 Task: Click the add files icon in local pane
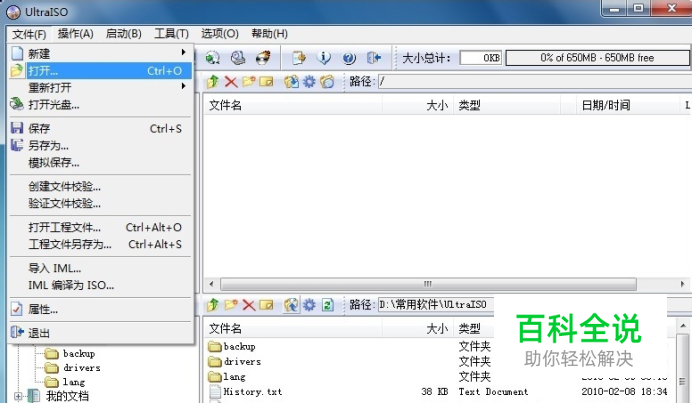291,305
